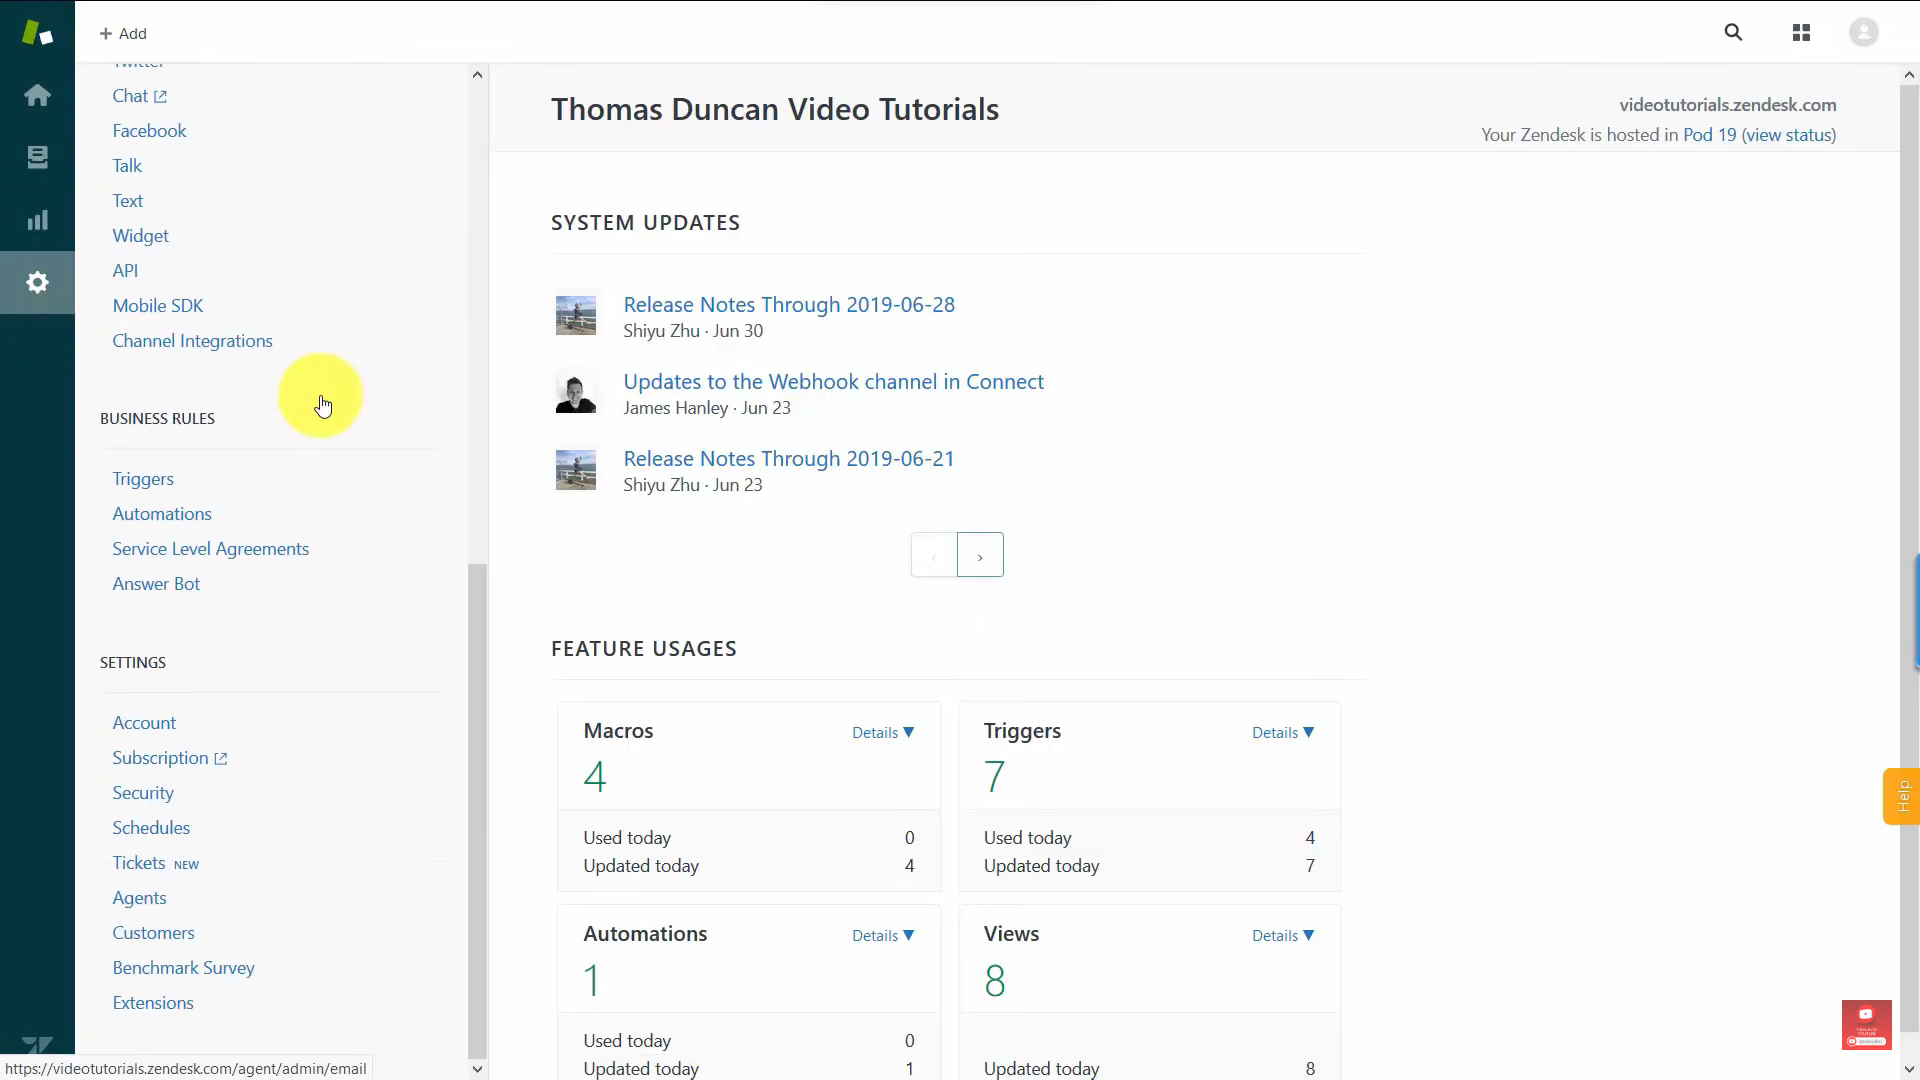Viewport: 1920px width, 1080px height.
Task: Open the Reporting bar chart icon
Action: coord(37,220)
